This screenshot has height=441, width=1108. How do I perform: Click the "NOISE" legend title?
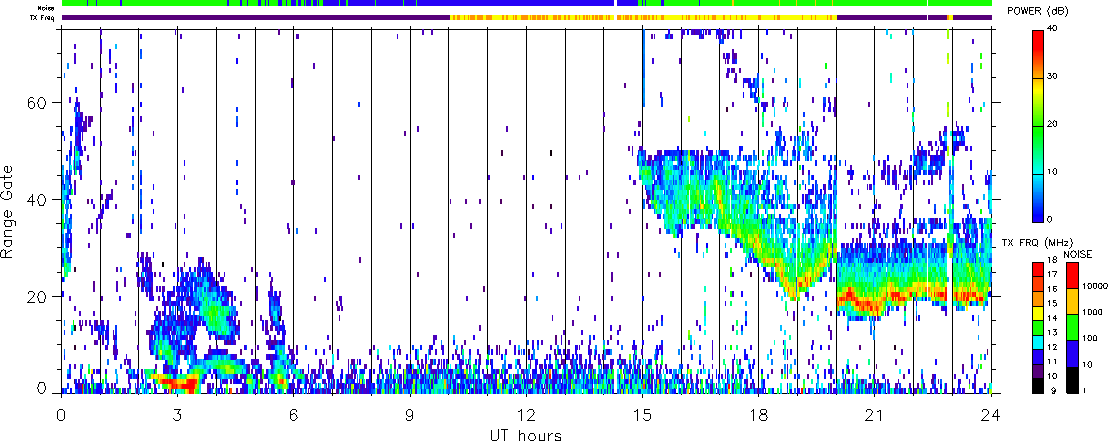[x=1078, y=254]
